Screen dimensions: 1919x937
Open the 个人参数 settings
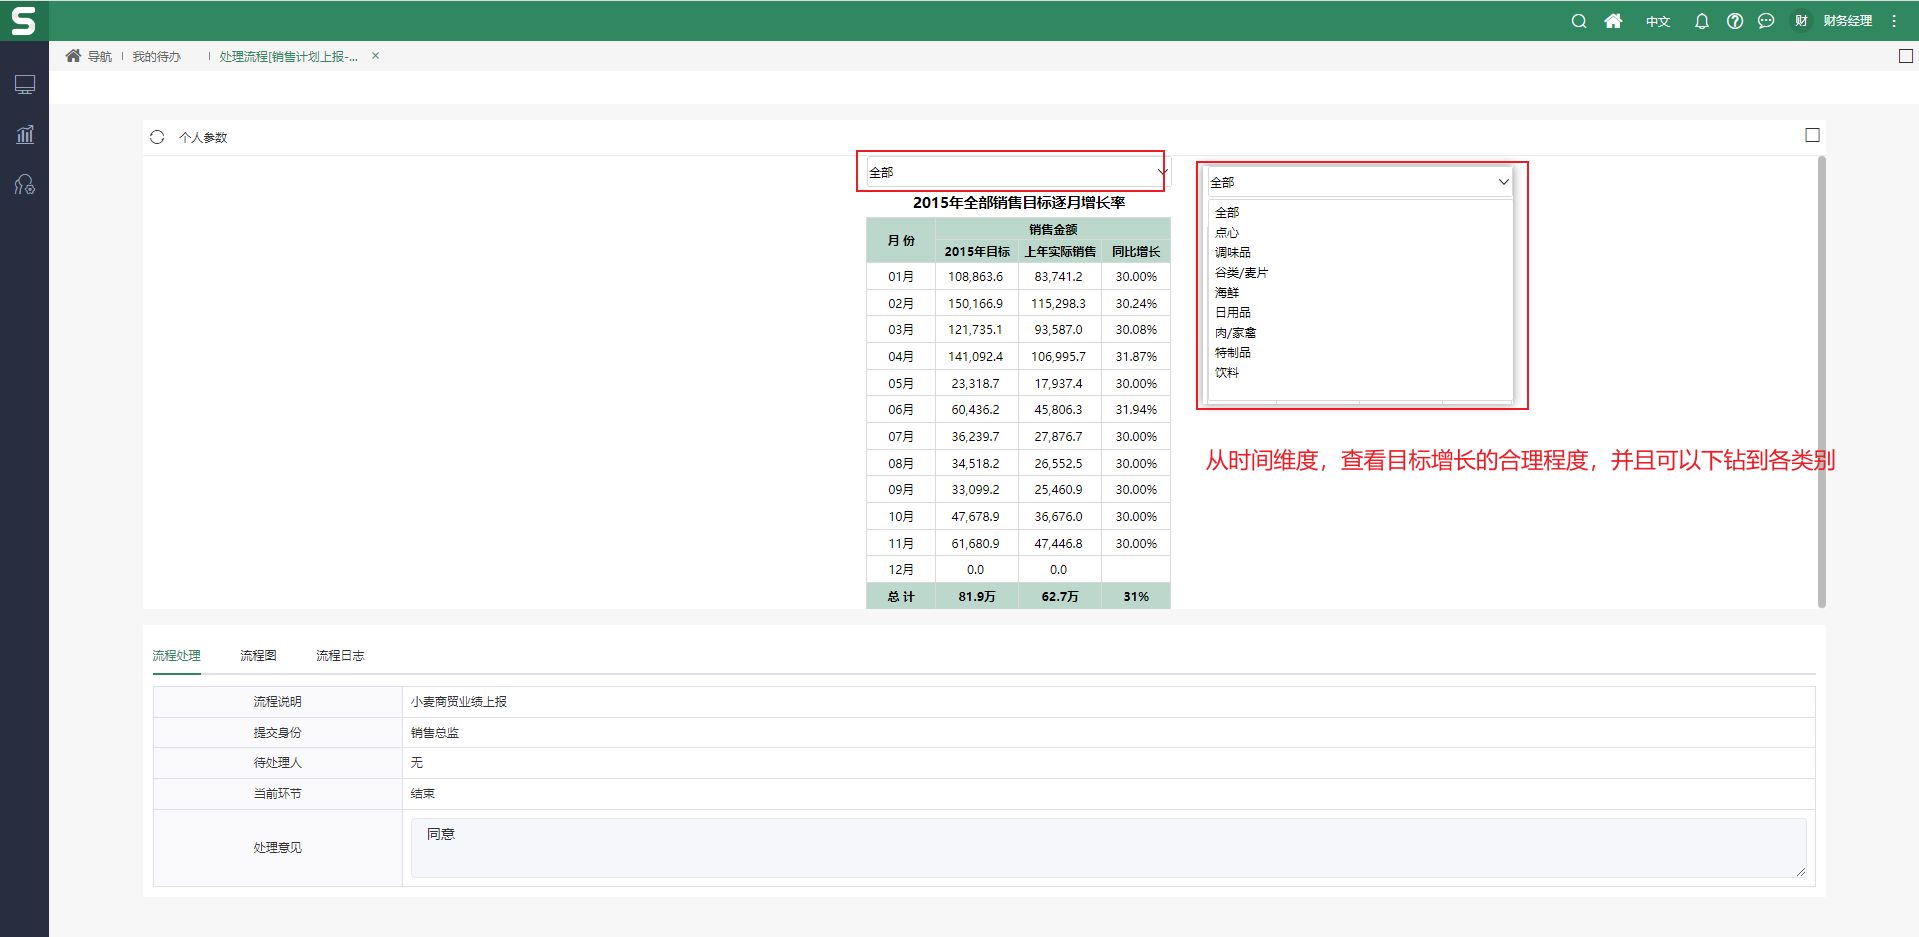tap(203, 138)
